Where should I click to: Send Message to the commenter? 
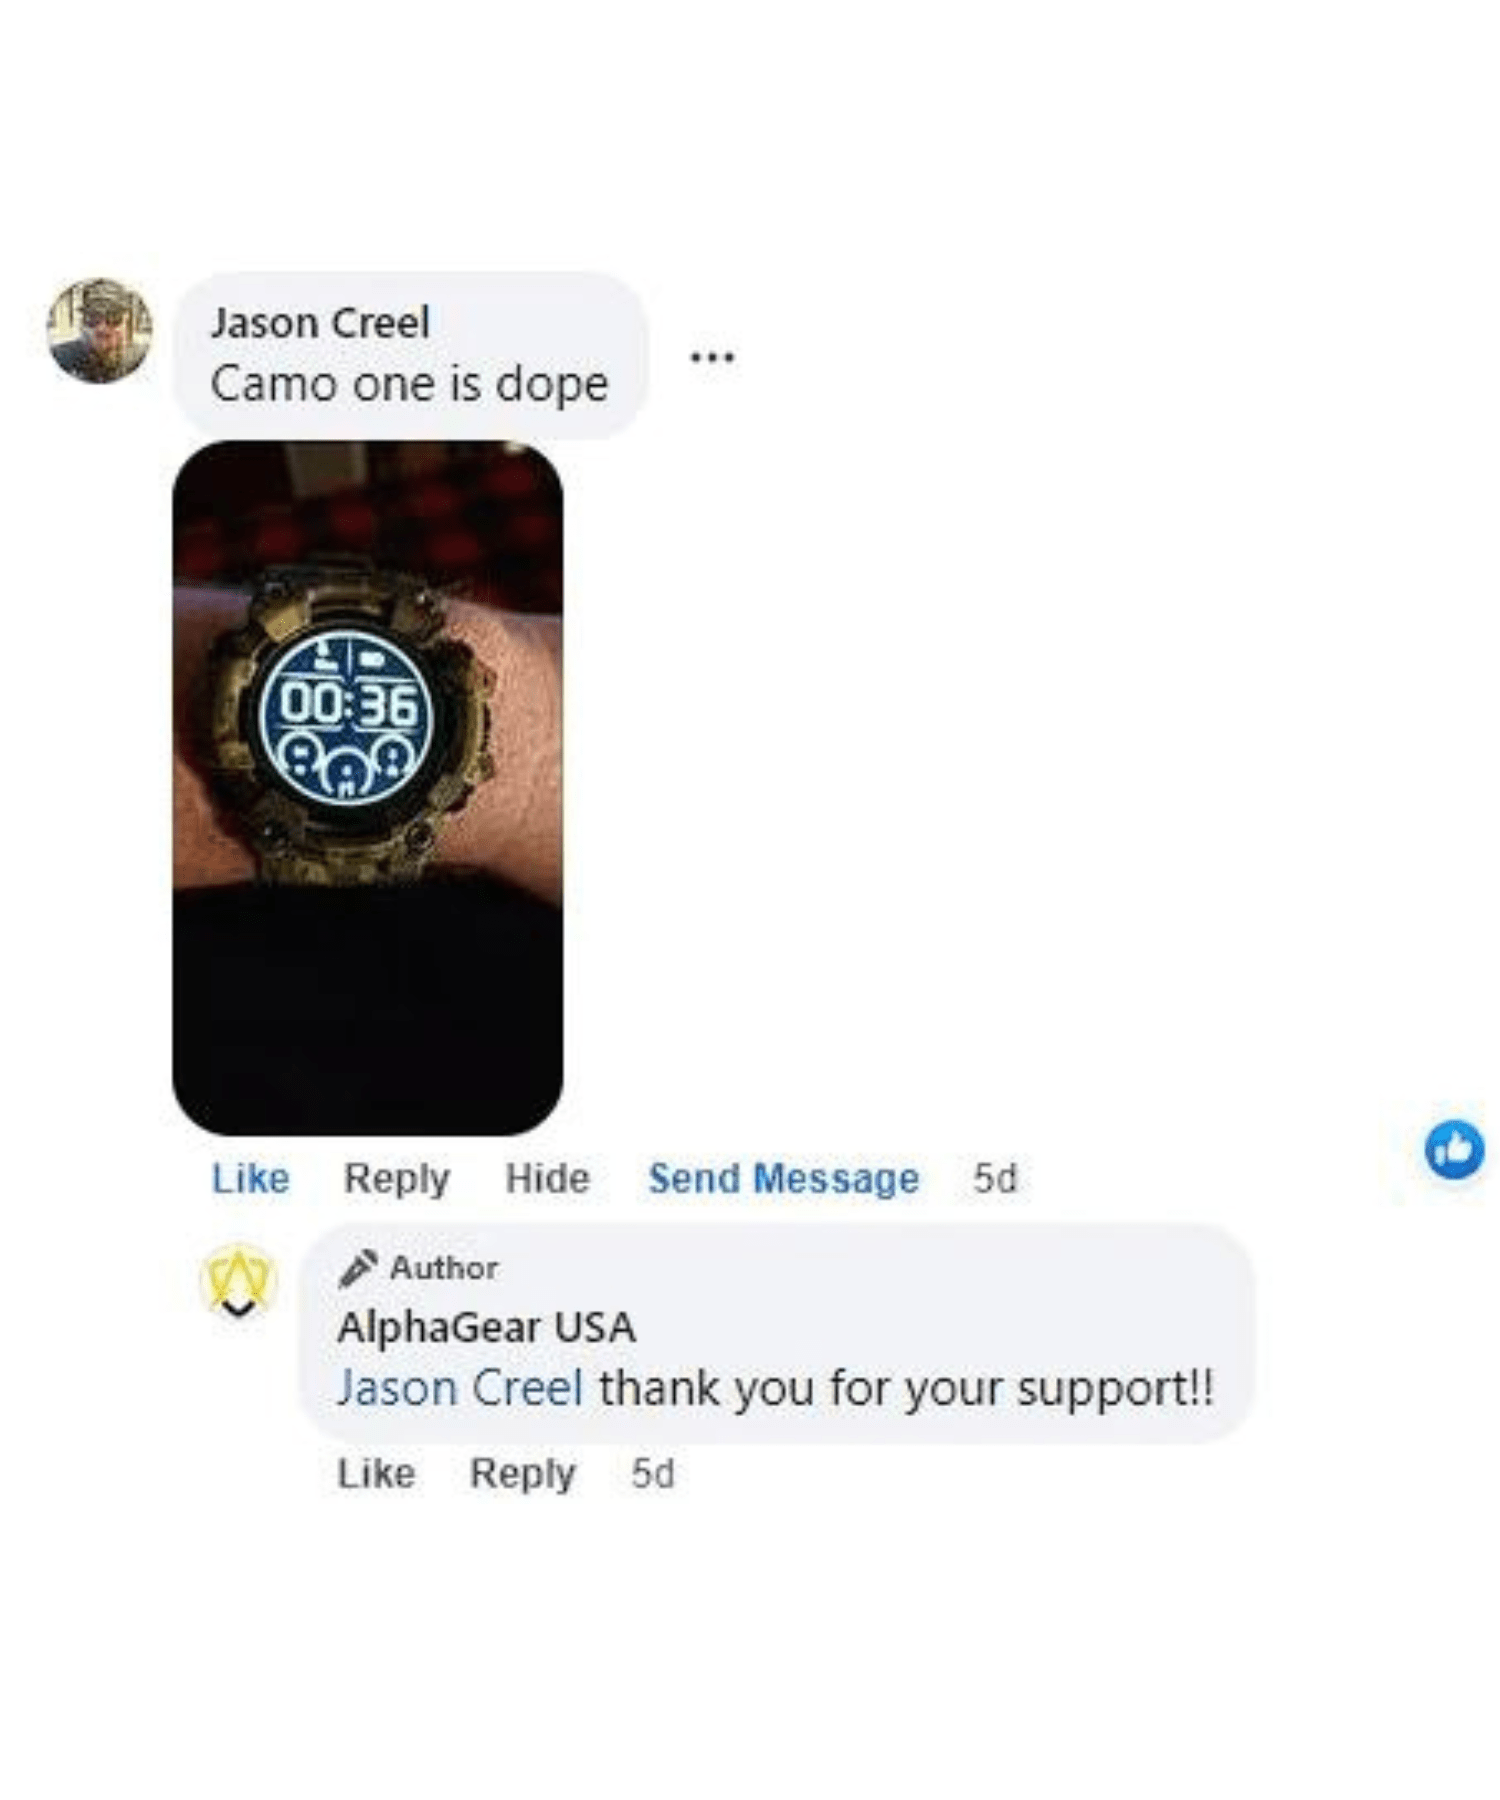pos(783,1178)
